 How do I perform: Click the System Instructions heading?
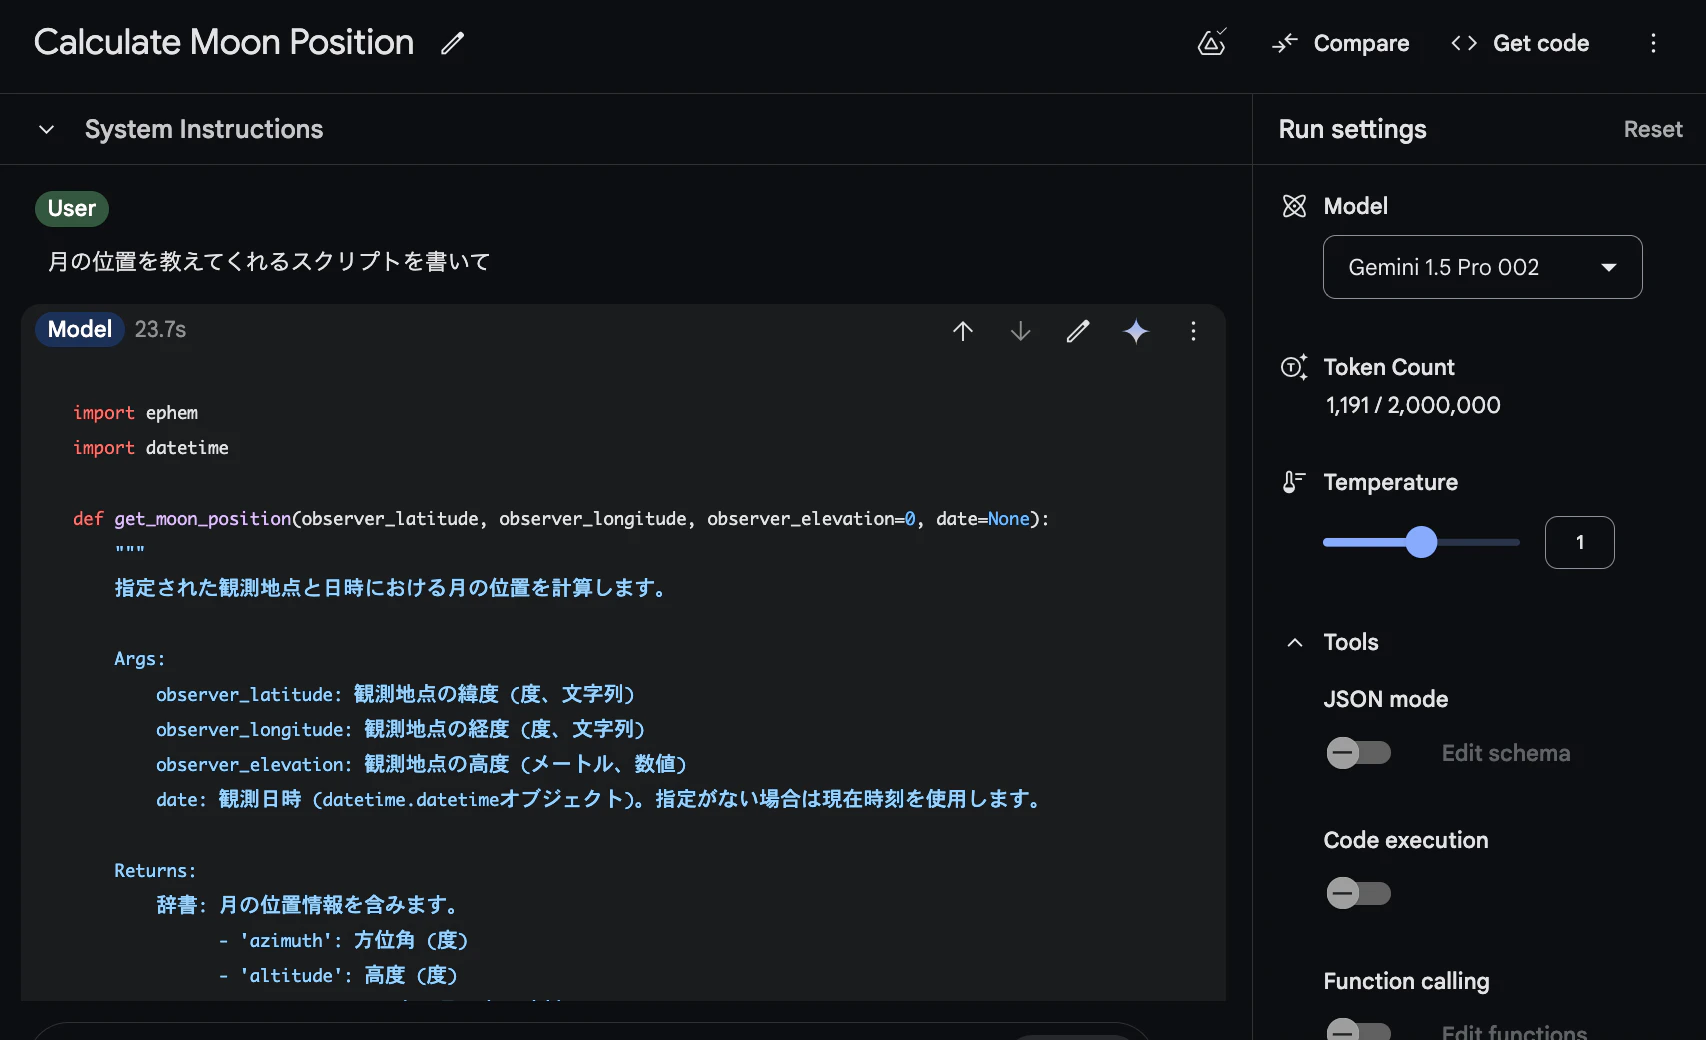click(204, 130)
